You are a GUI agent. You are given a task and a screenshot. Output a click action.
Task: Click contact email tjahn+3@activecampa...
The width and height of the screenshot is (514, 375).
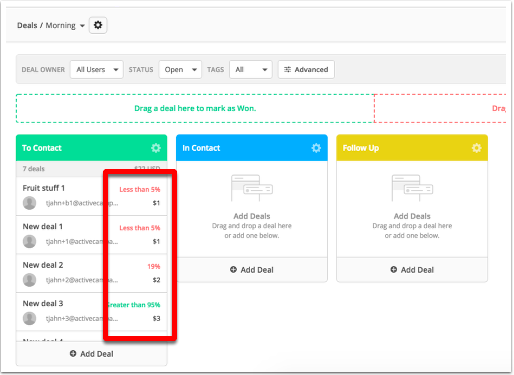[x=82, y=318]
